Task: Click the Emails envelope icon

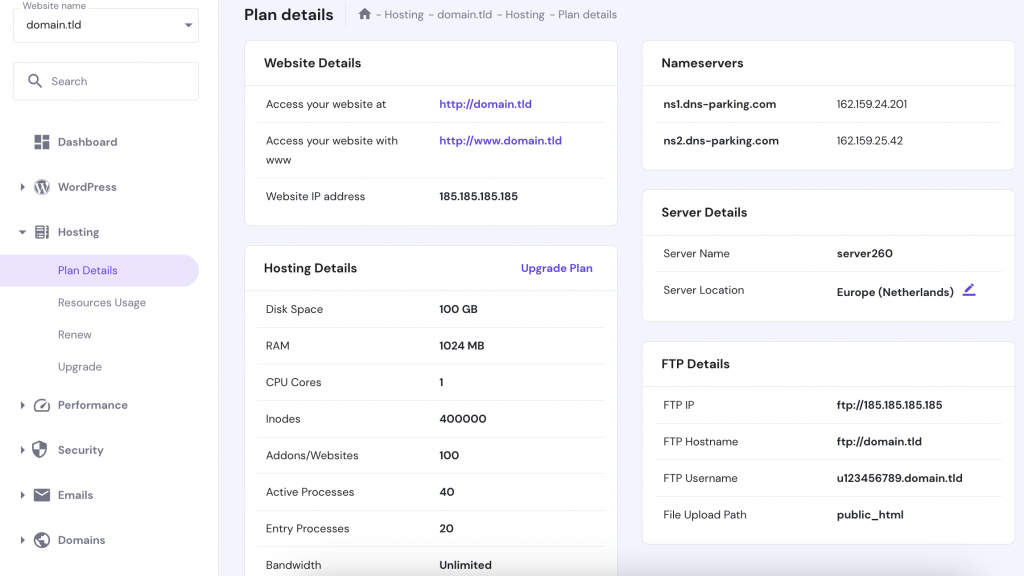Action: tap(42, 495)
